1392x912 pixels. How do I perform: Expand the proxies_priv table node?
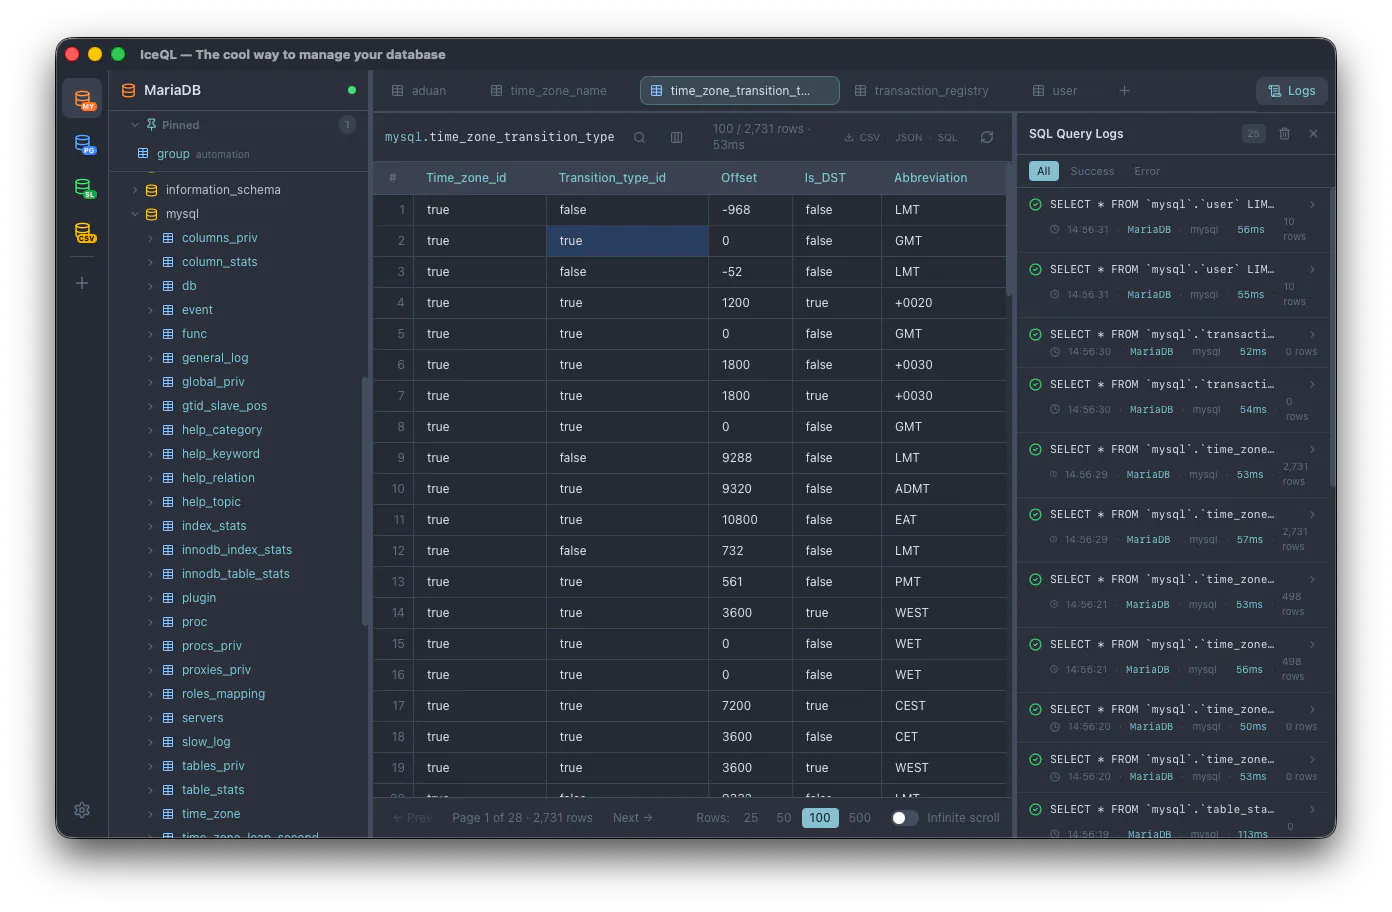click(151, 670)
